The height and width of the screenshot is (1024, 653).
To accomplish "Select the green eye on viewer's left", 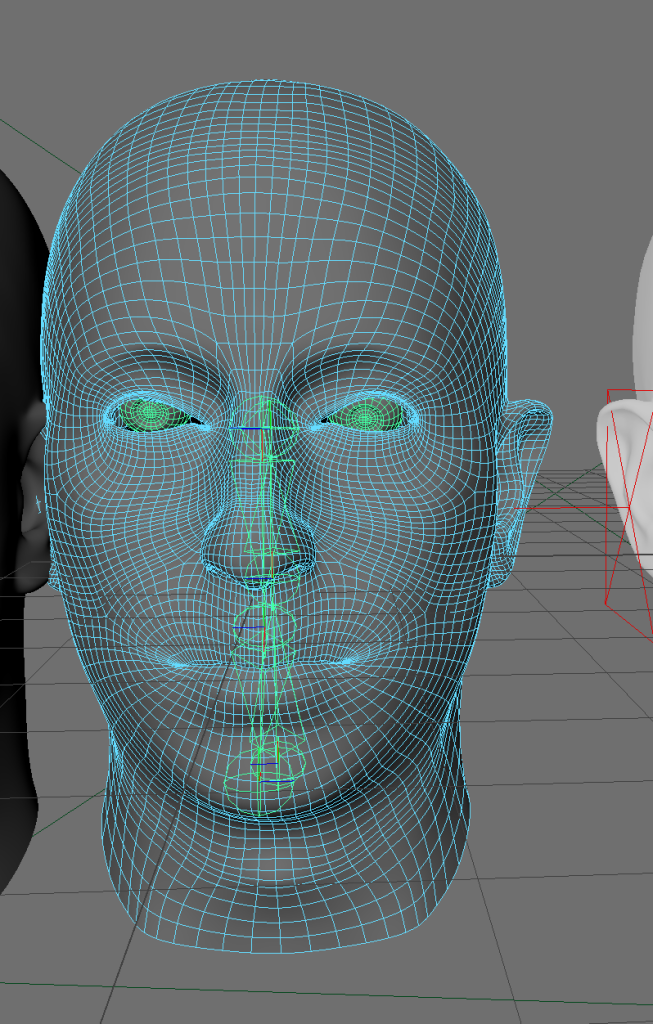I will click(151, 412).
